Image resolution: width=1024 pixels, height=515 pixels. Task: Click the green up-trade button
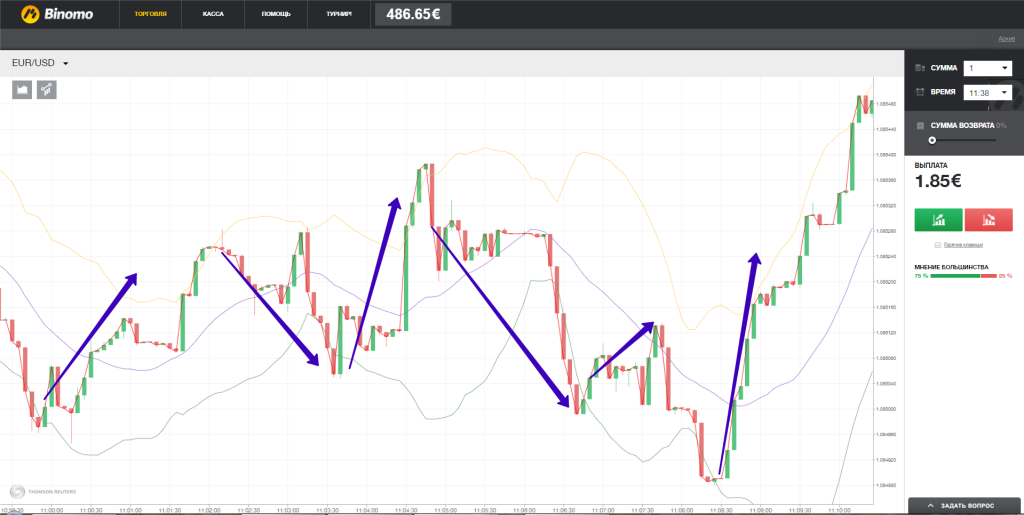[x=938, y=220]
